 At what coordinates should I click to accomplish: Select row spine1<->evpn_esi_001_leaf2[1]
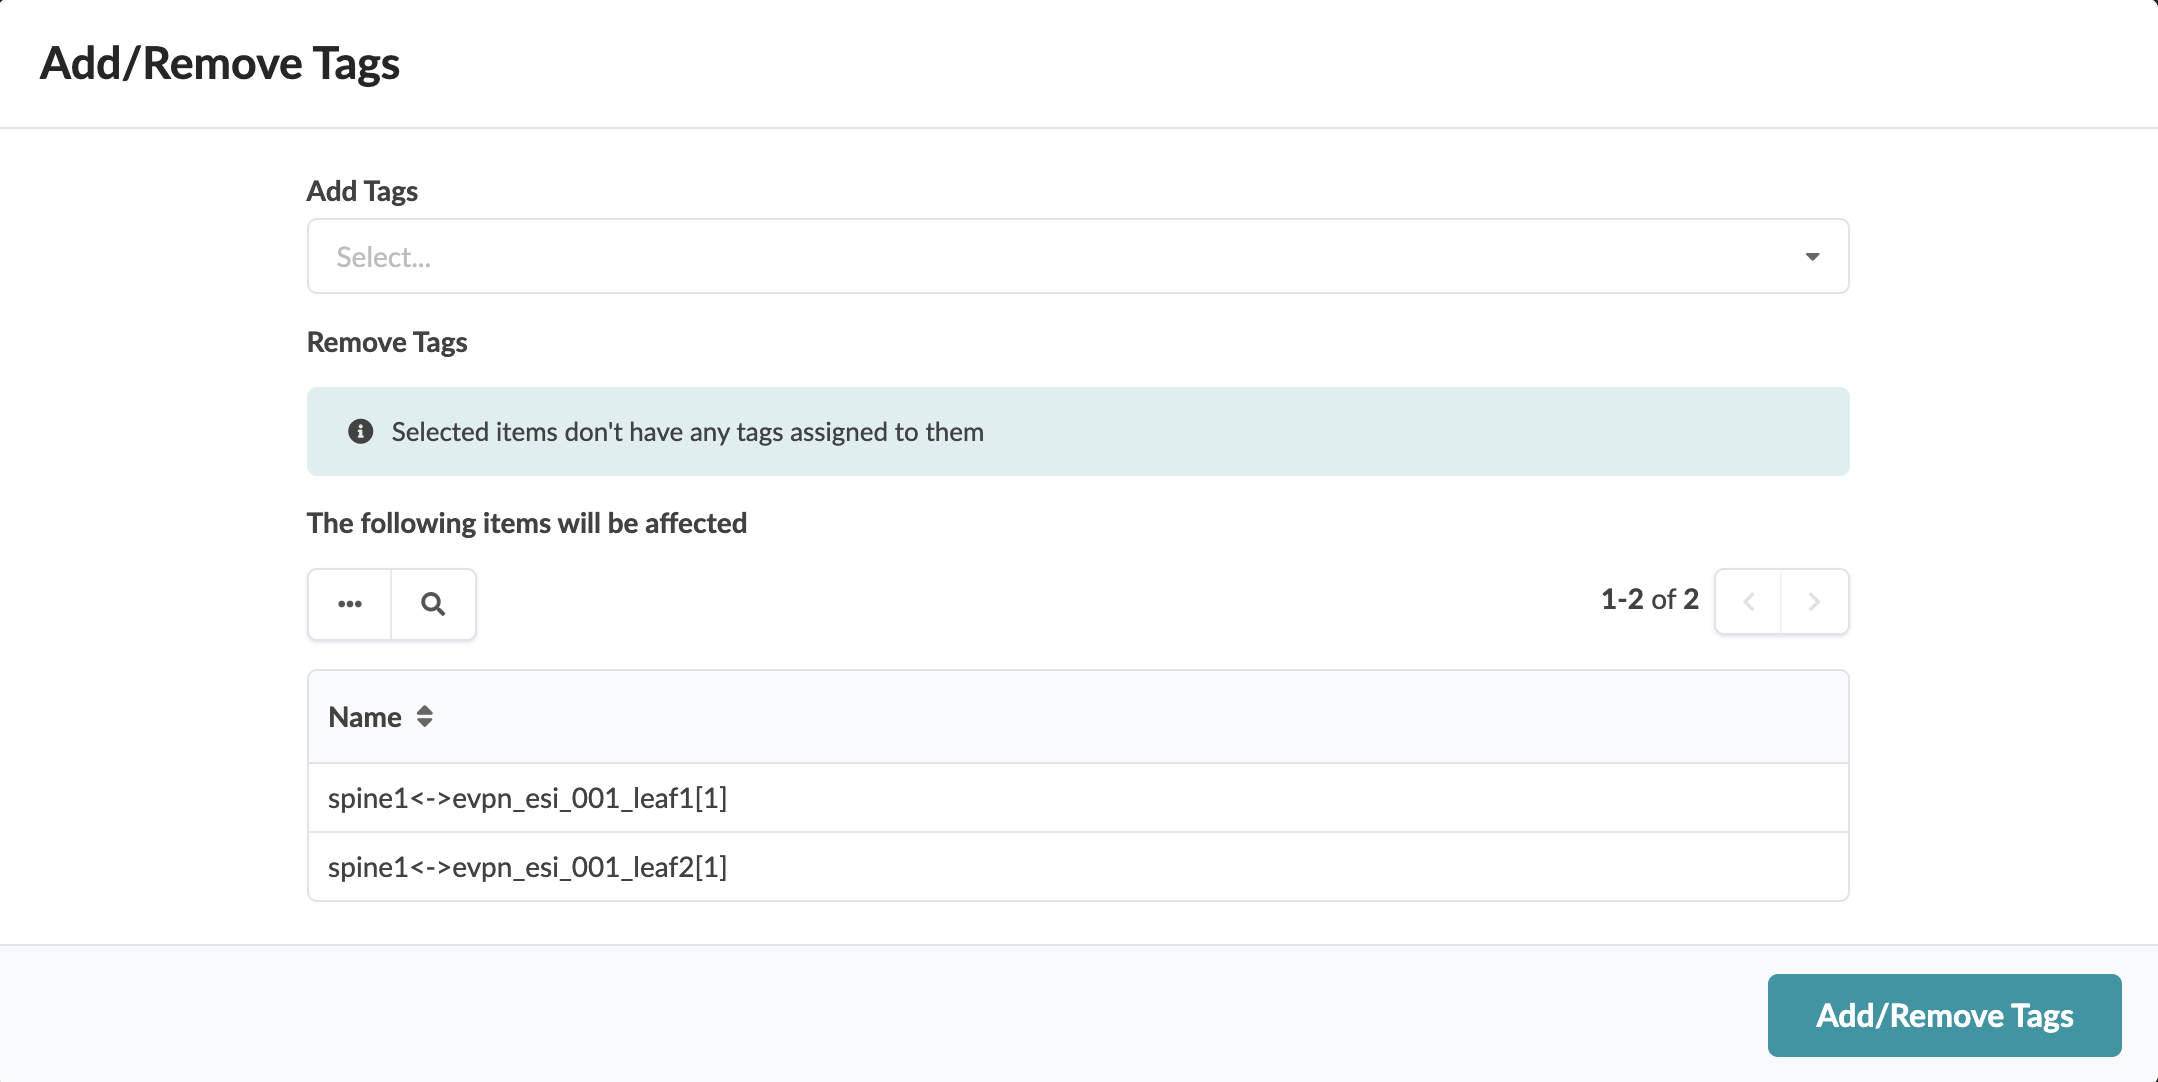tap(528, 867)
